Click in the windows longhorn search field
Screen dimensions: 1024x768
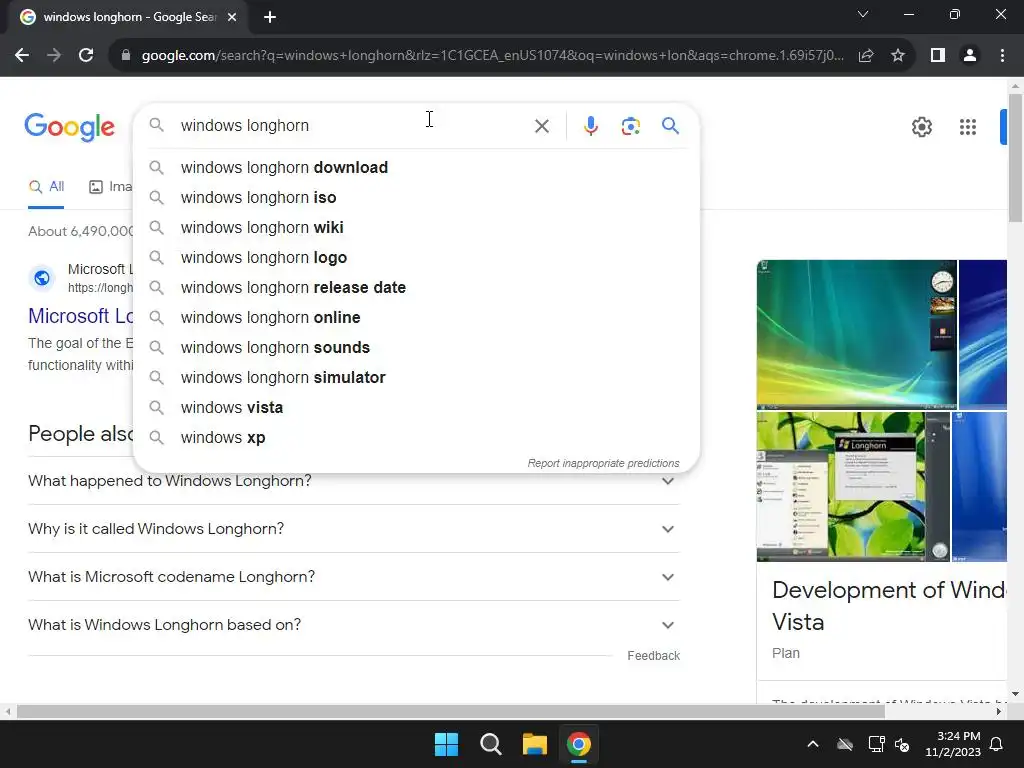pos(353,125)
